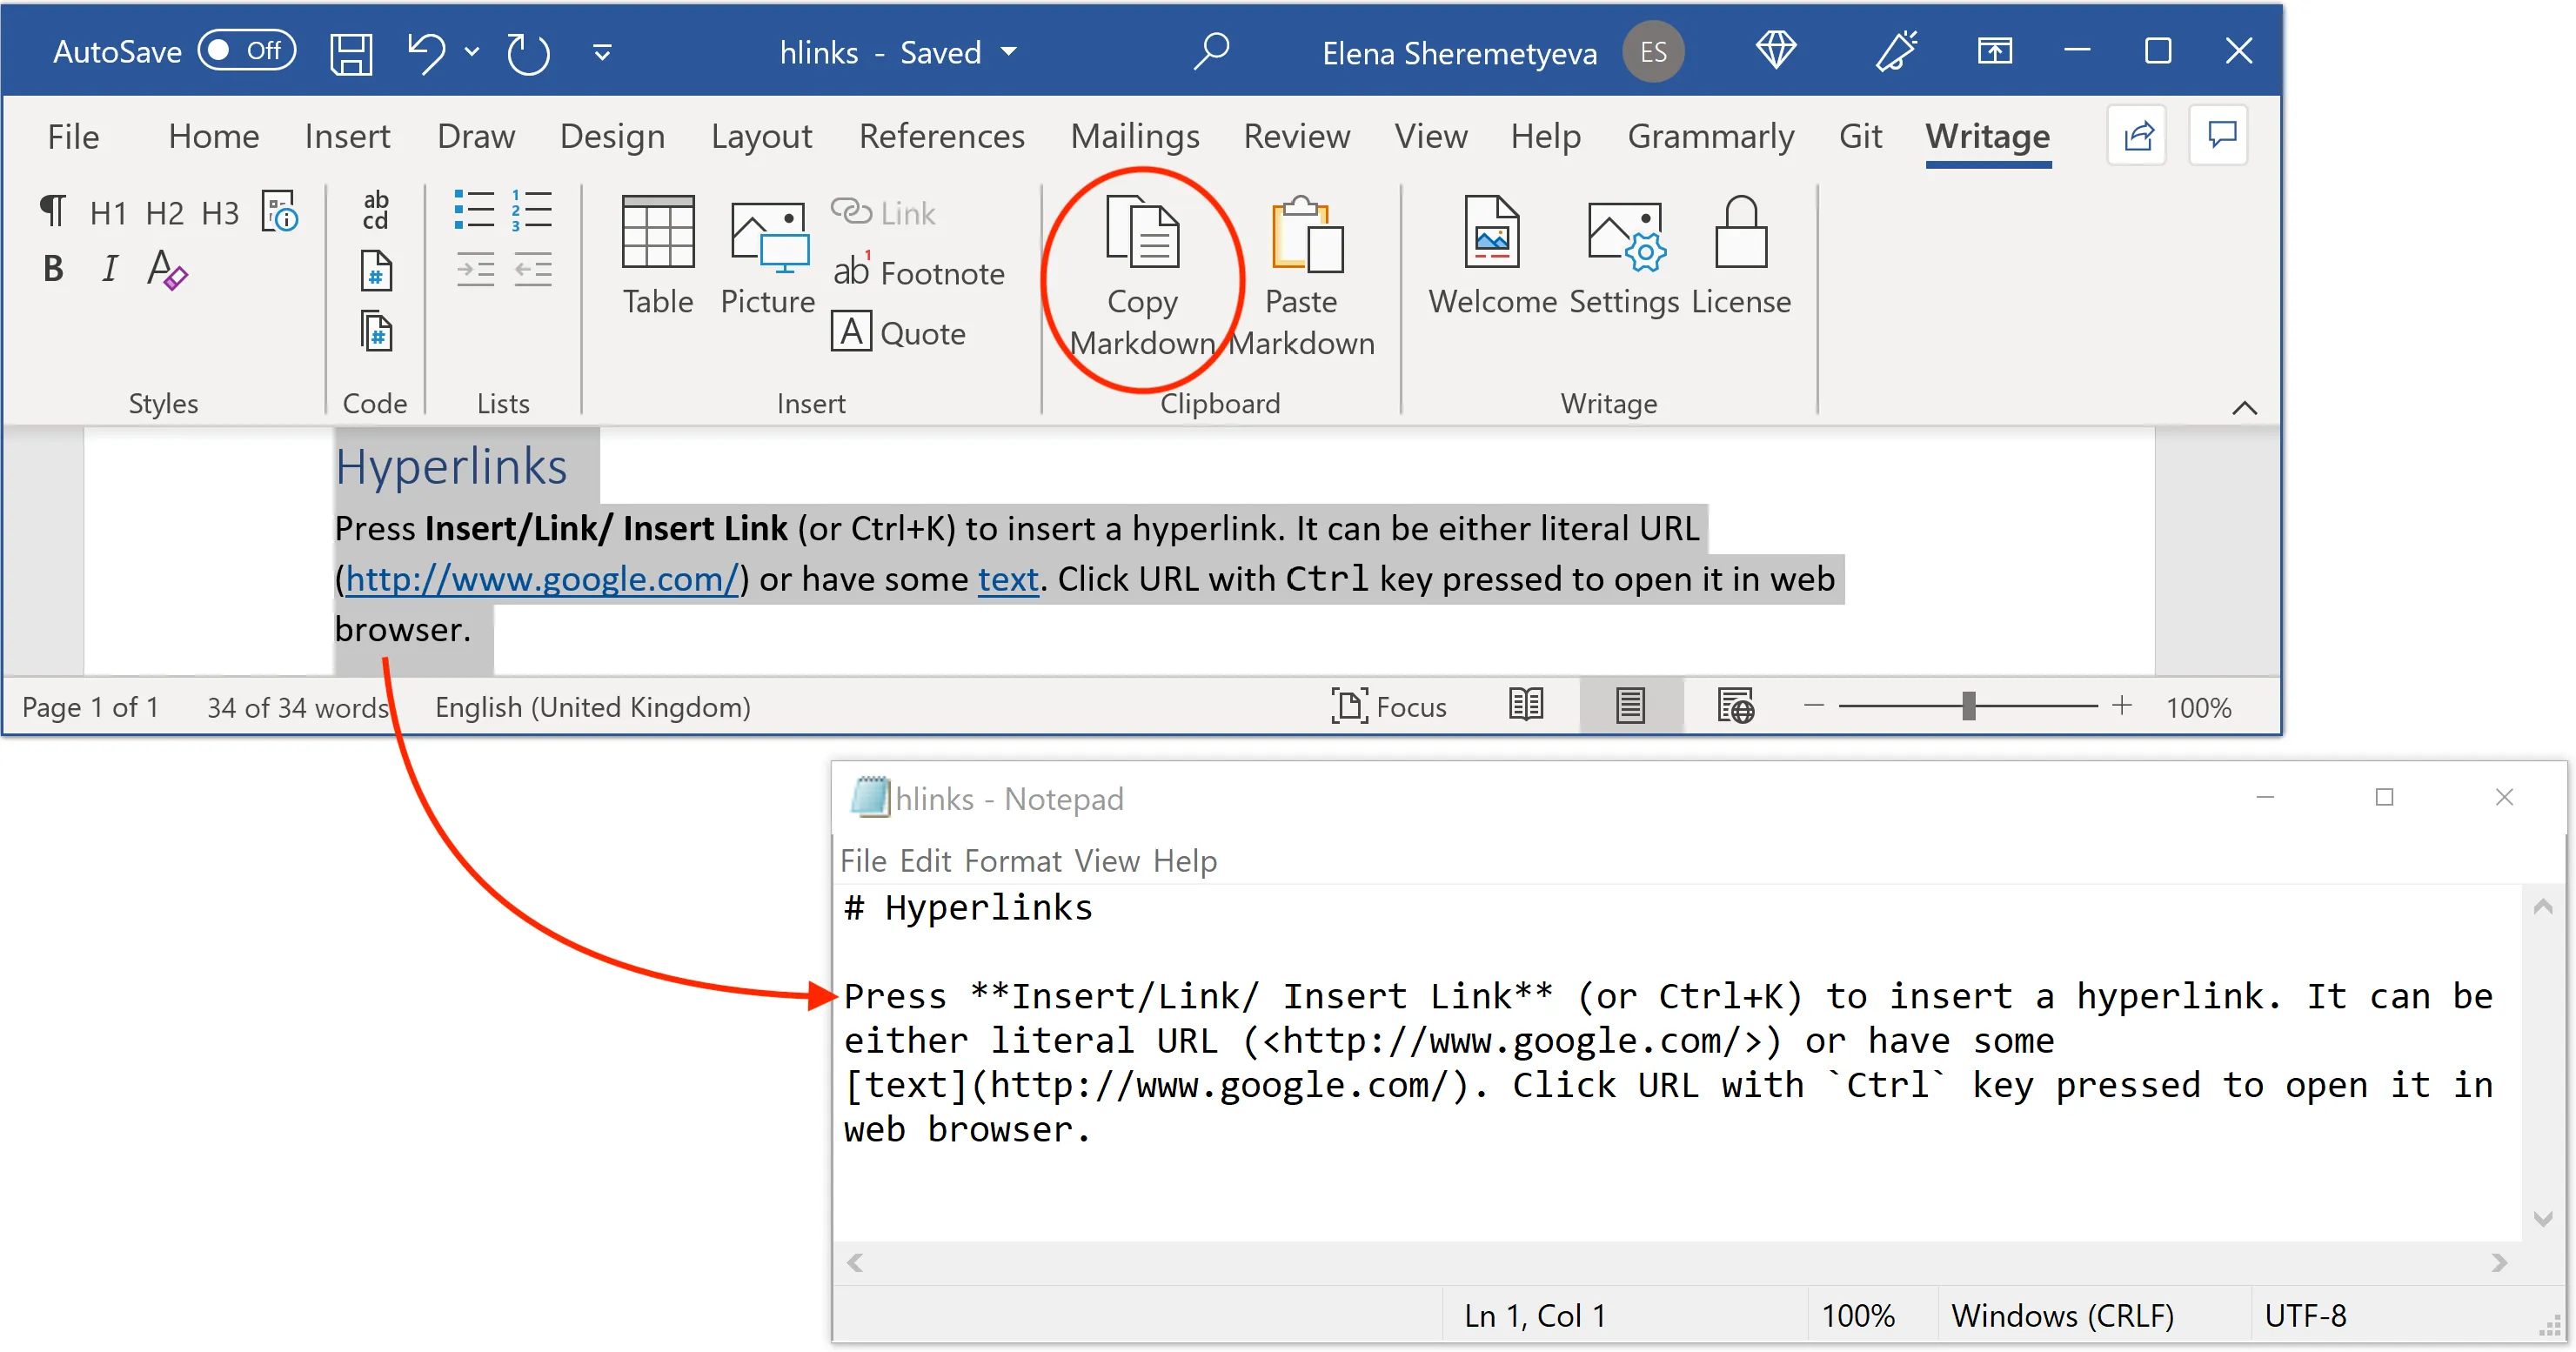Toggle AutoSave off
Image resolution: width=2576 pixels, height=1352 pixels.
pyautogui.click(x=246, y=50)
